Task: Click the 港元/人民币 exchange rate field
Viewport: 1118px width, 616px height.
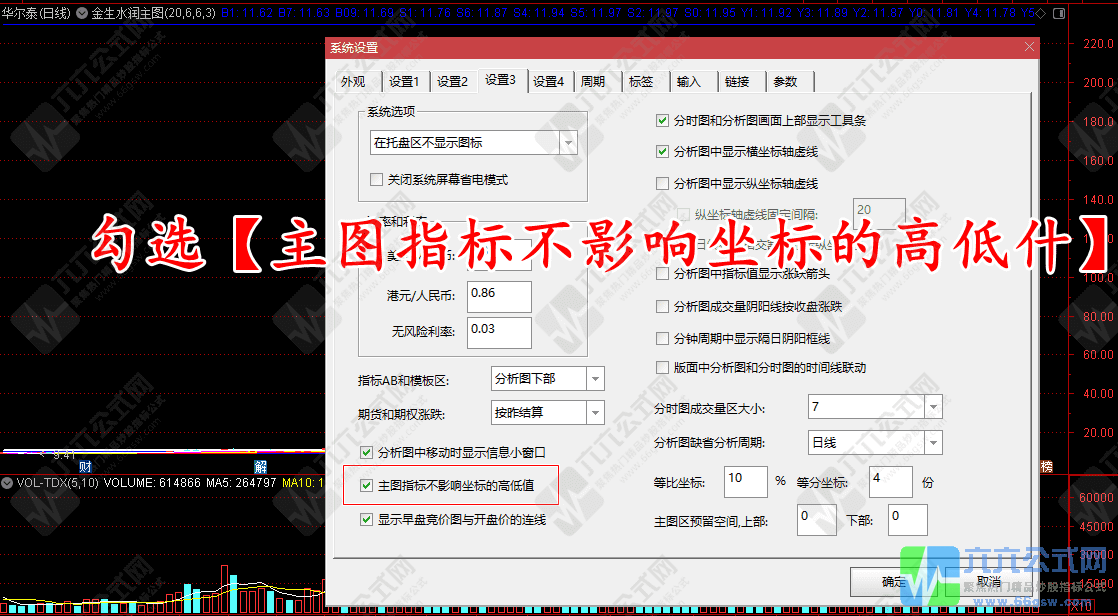Action: [499, 296]
